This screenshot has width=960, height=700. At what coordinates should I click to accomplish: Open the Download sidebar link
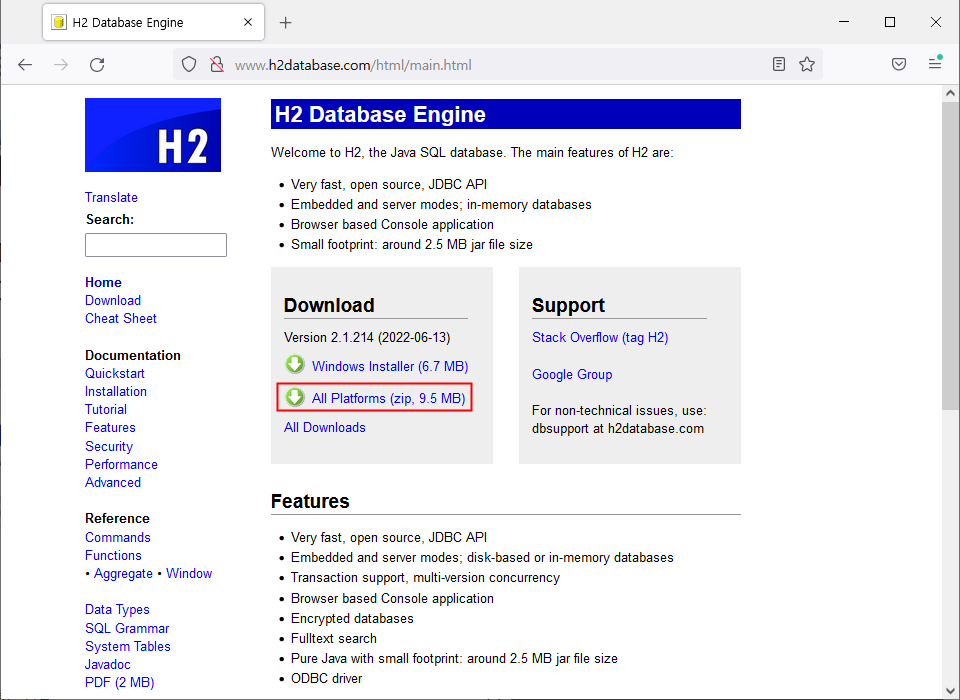pyautogui.click(x=113, y=300)
